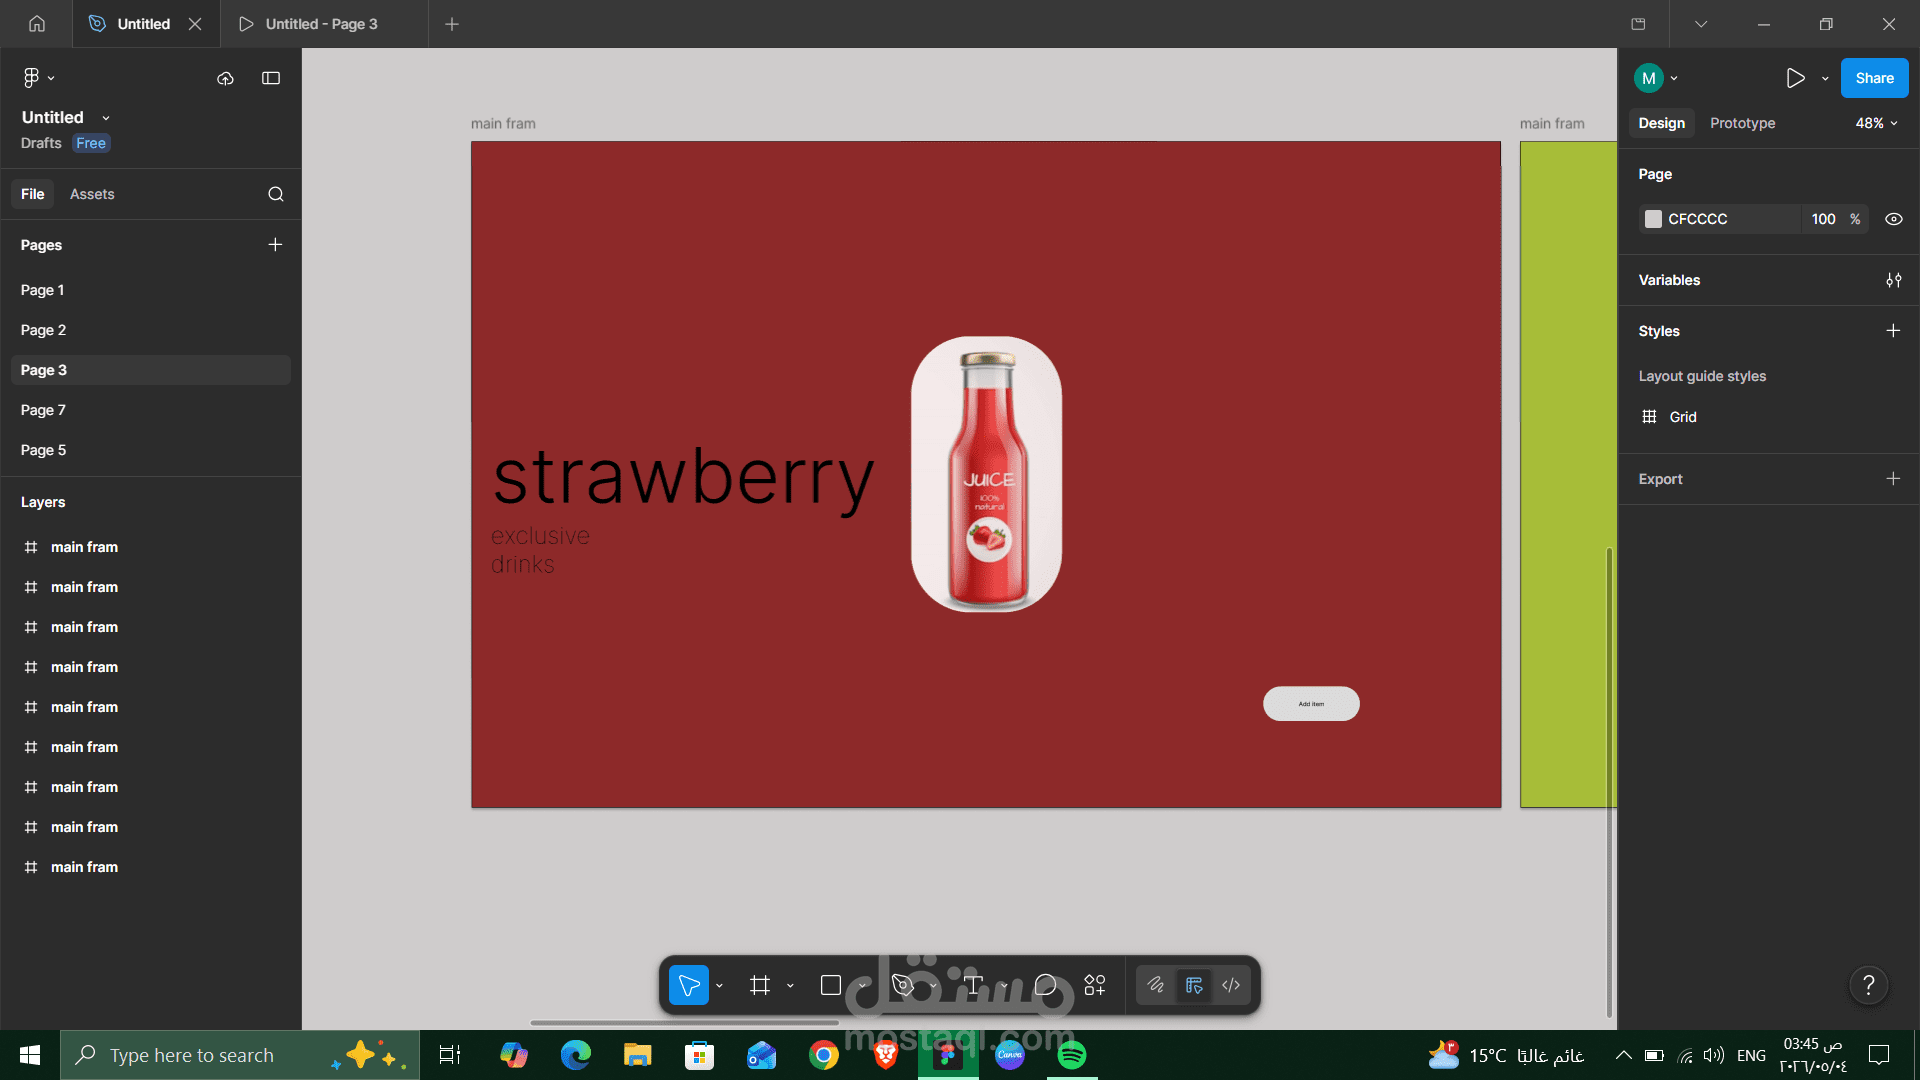1920x1080 pixels.
Task: Select the Text tool
Action: (x=974, y=985)
